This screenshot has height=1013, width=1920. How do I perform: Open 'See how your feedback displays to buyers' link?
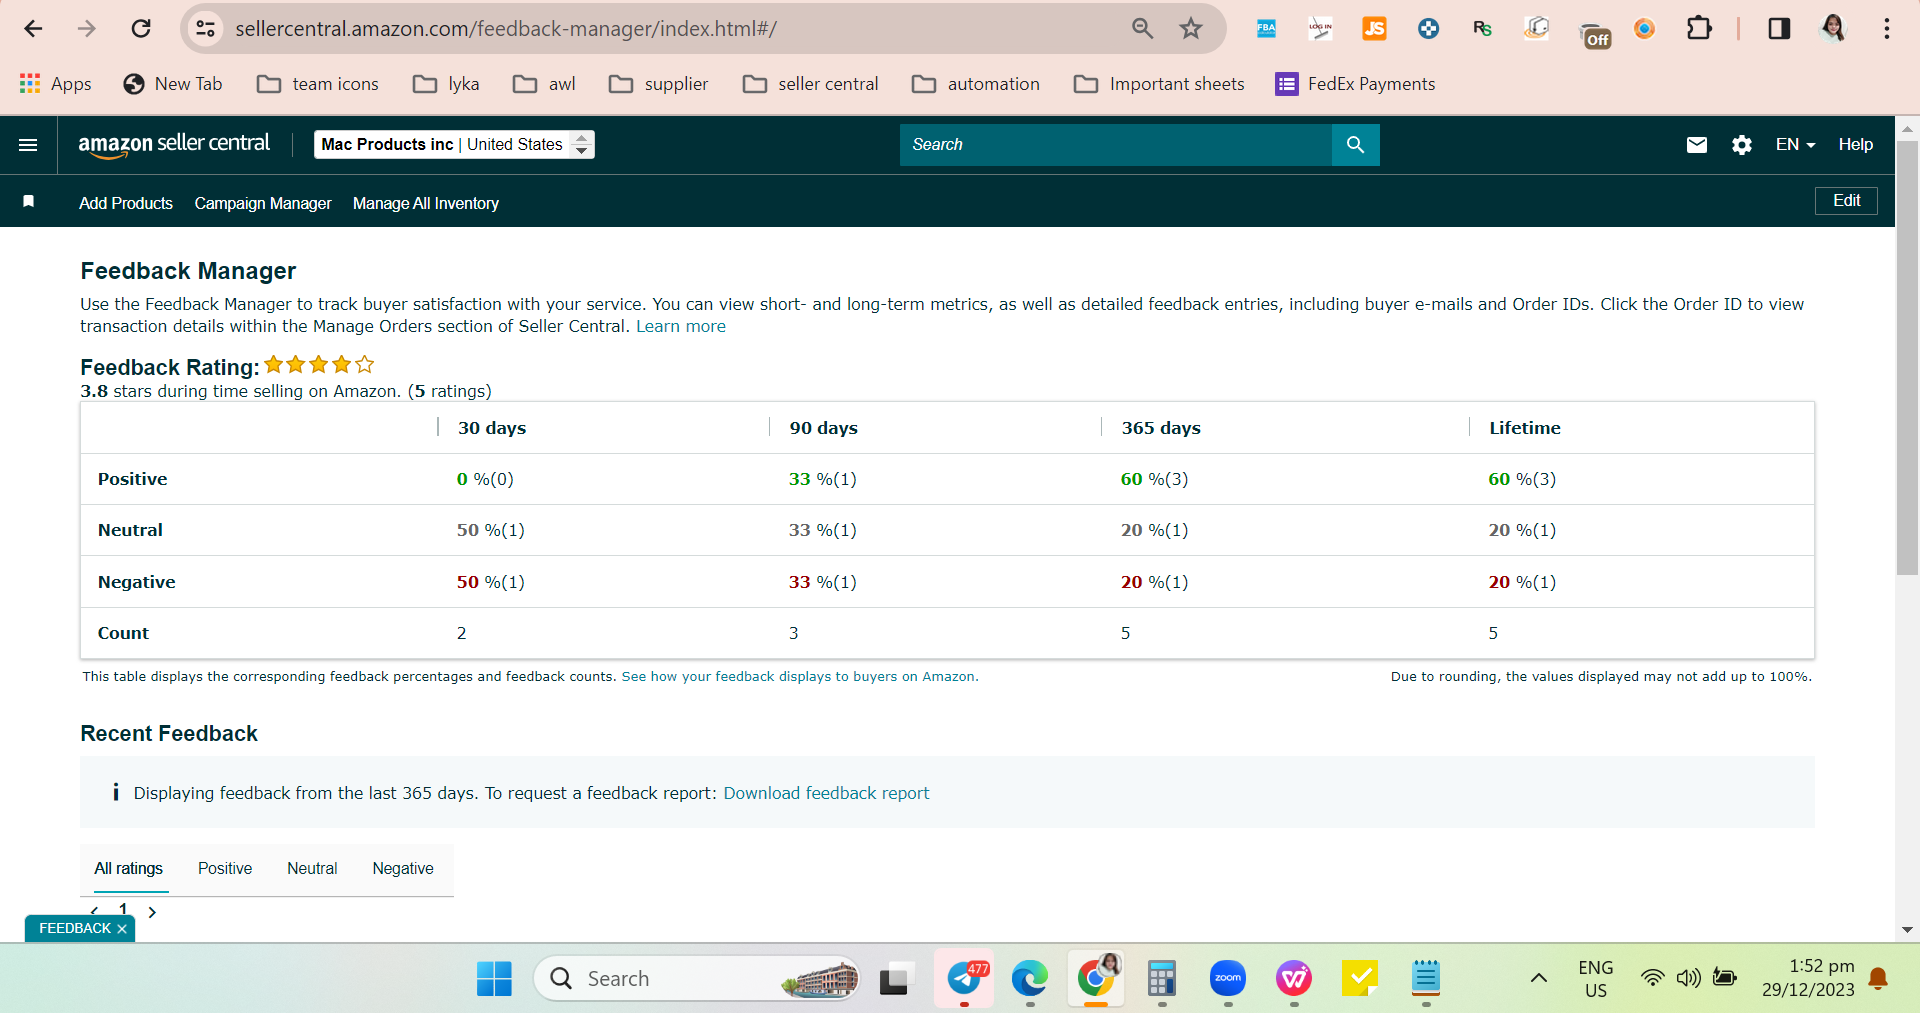click(800, 677)
